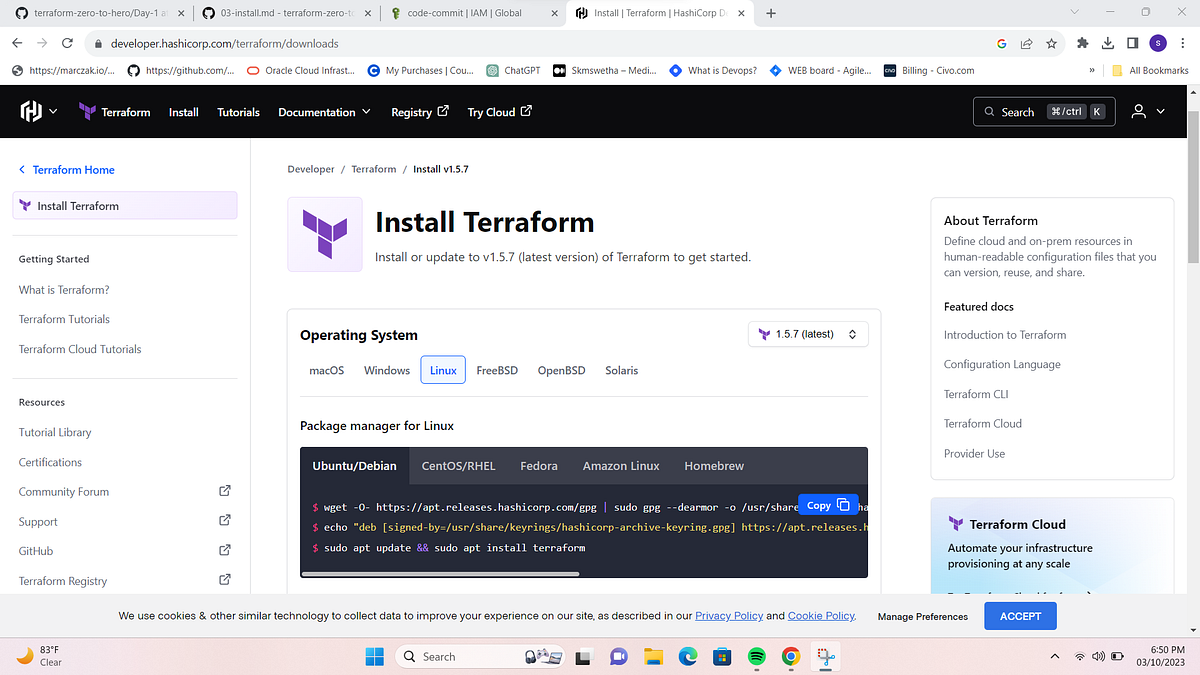
Task: Switch to the CentOS/RHEL package tab
Action: (x=458, y=466)
